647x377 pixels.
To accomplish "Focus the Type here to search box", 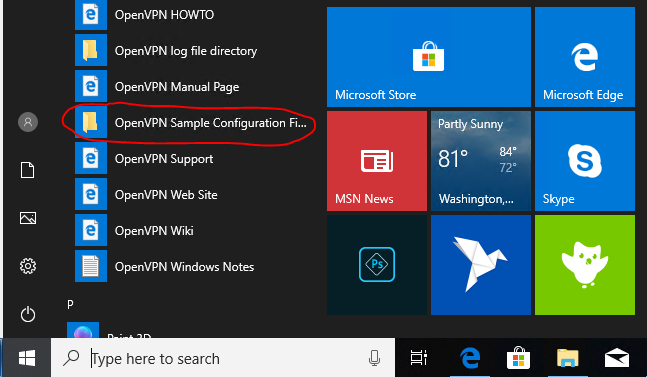I will [x=223, y=358].
